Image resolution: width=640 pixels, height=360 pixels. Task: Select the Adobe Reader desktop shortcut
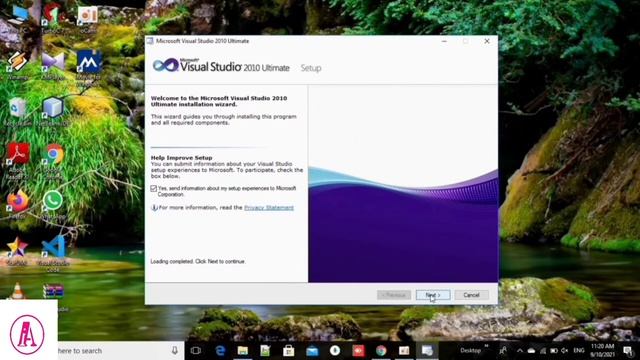click(x=18, y=160)
